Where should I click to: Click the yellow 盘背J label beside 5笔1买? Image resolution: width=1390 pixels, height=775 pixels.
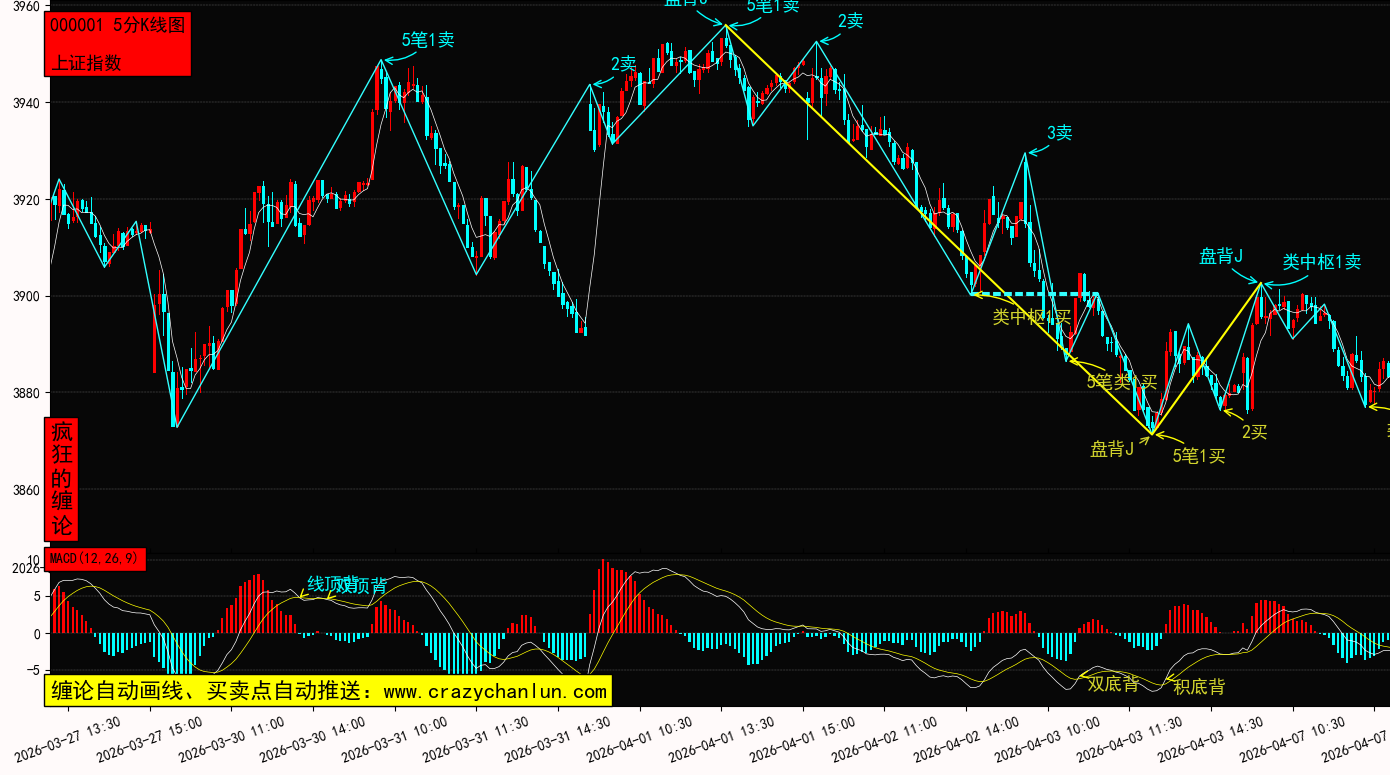[x=1111, y=449]
